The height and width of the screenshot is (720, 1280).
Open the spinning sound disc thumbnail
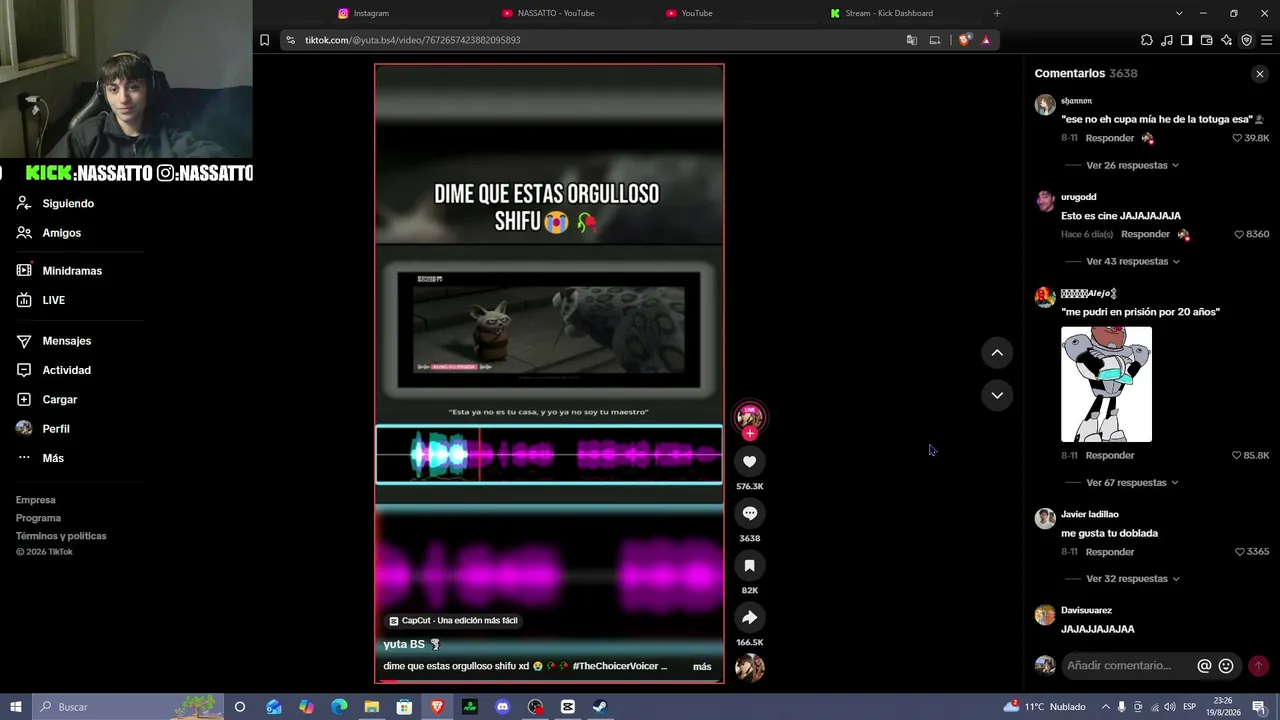[x=749, y=667]
